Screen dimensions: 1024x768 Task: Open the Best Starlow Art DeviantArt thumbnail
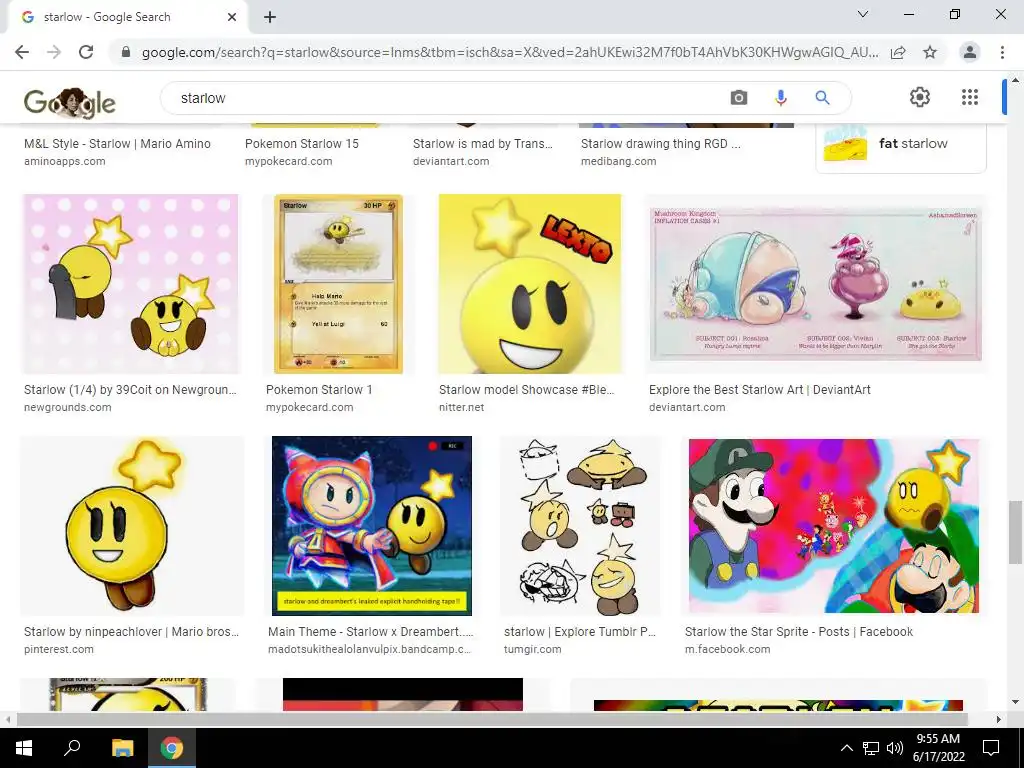816,284
